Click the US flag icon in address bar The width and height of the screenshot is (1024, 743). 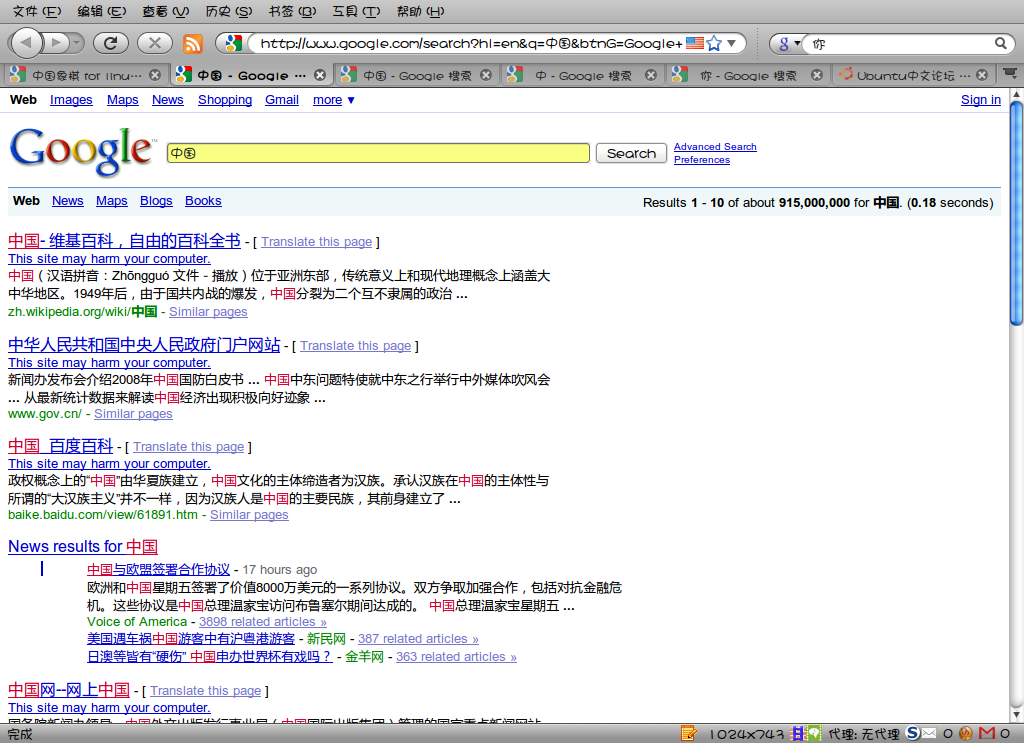[694, 43]
